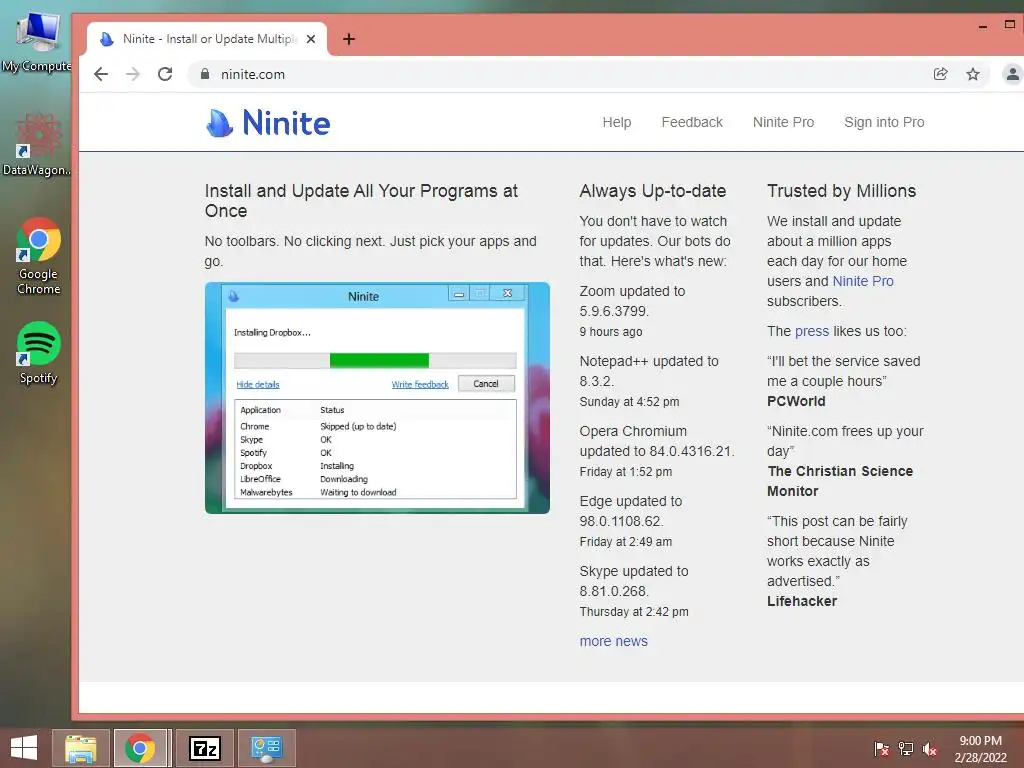Open File Explorer from taskbar
Screen dimensions: 1024x768
click(81, 748)
